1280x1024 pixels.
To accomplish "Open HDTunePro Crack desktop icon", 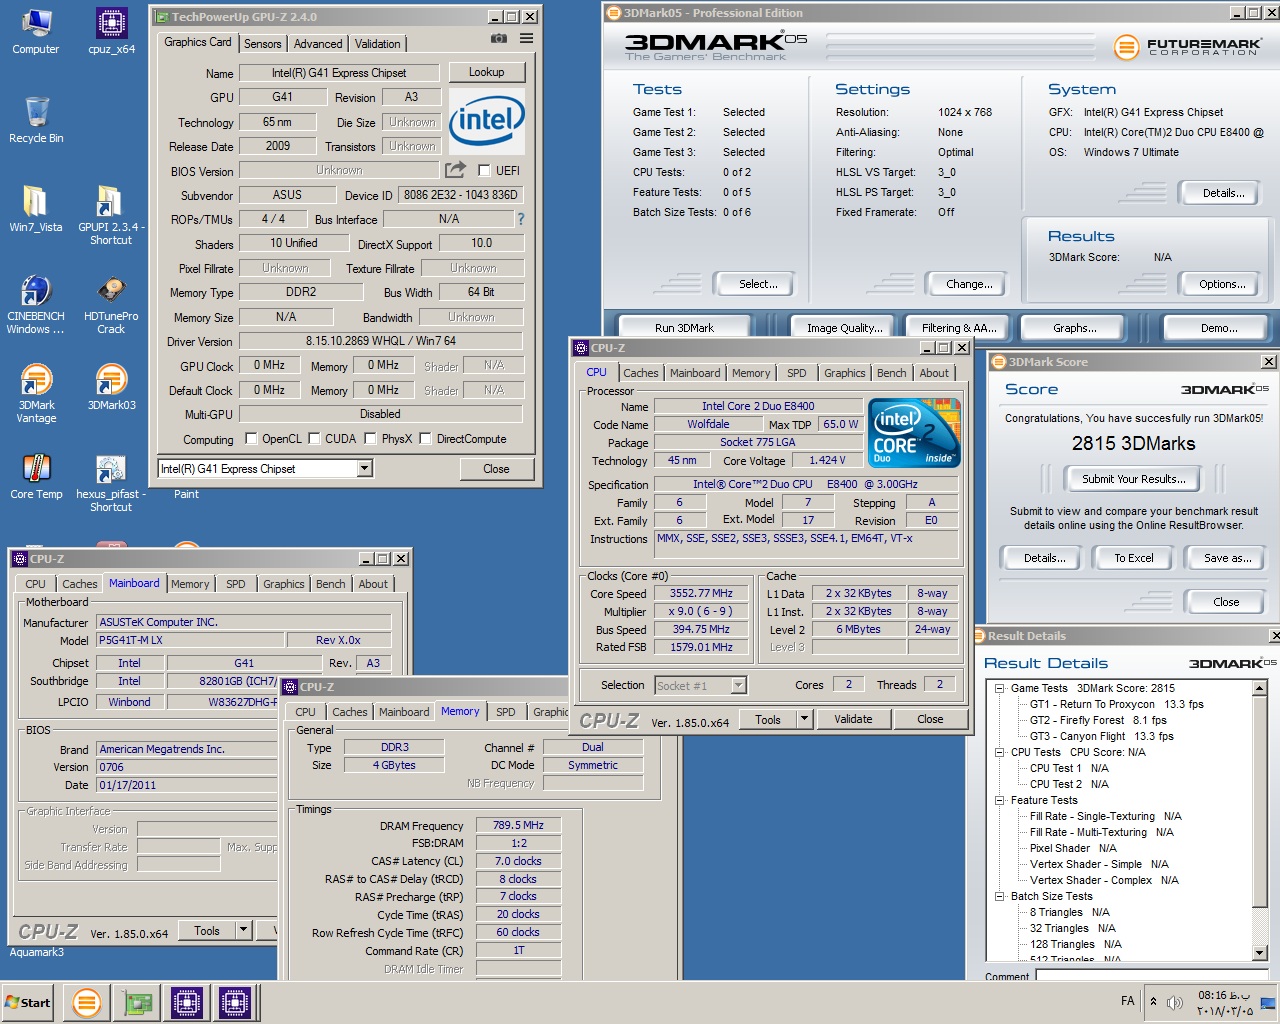I will [111, 305].
